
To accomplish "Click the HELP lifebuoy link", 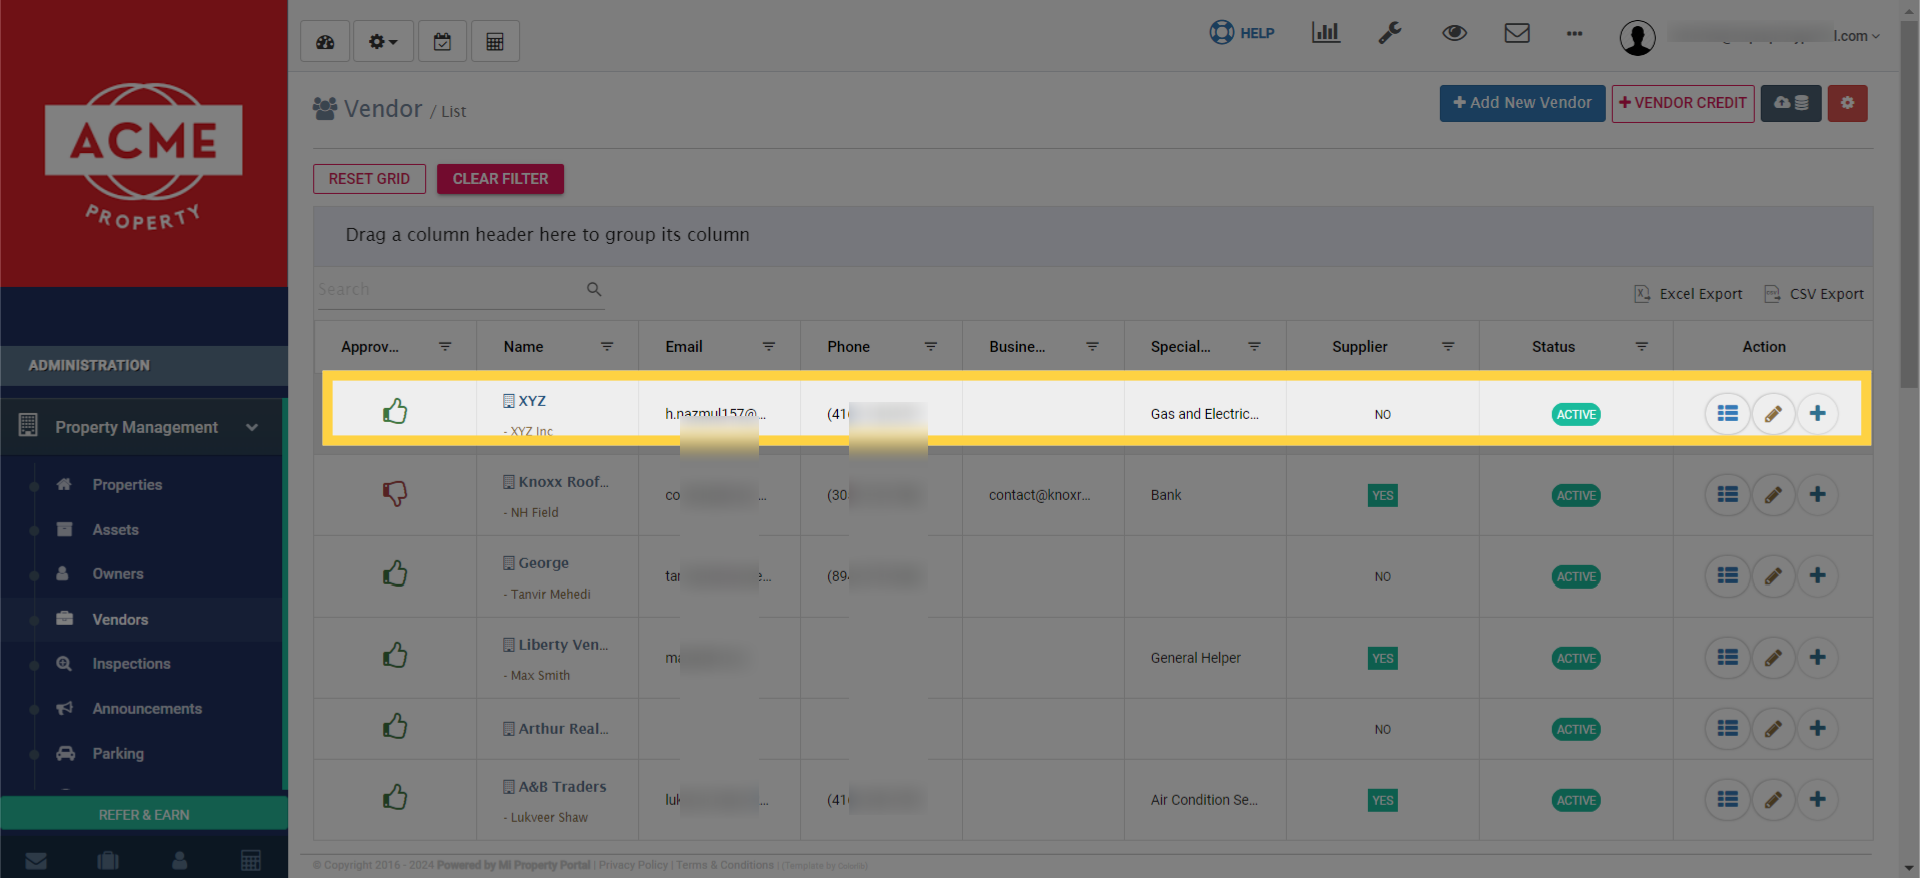I will coord(1242,33).
